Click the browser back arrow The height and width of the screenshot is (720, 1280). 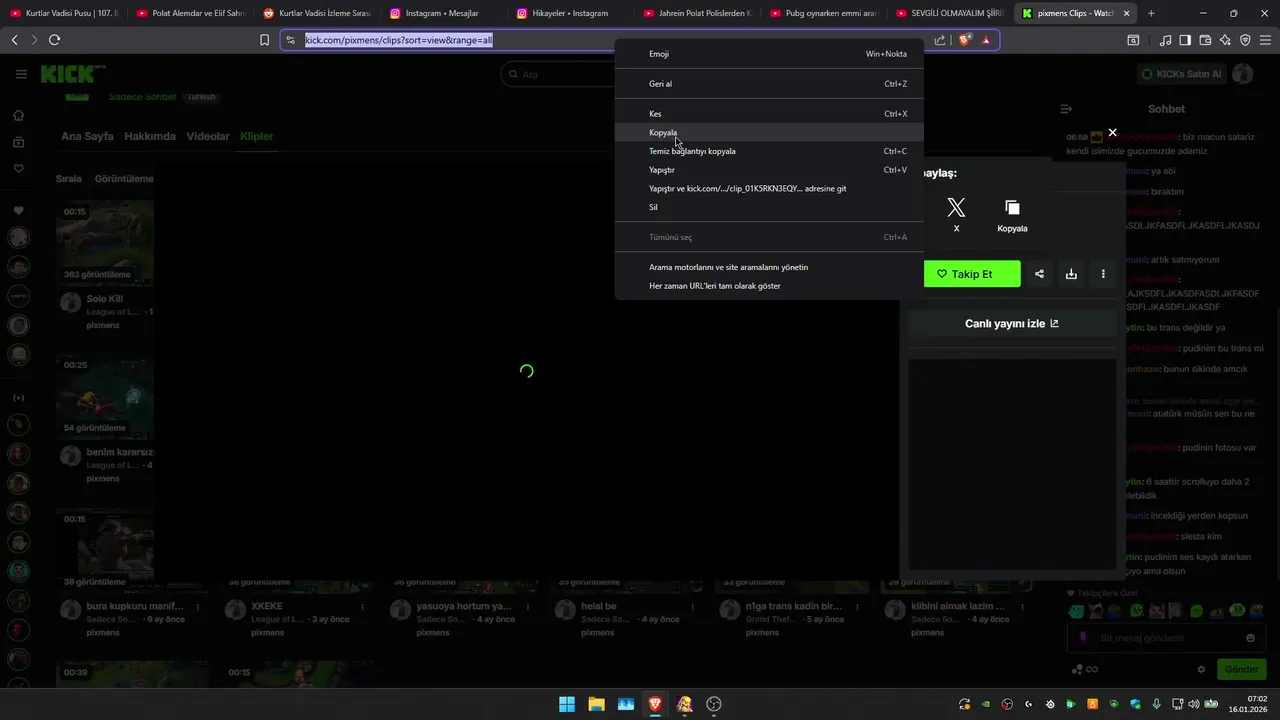pos(14,40)
